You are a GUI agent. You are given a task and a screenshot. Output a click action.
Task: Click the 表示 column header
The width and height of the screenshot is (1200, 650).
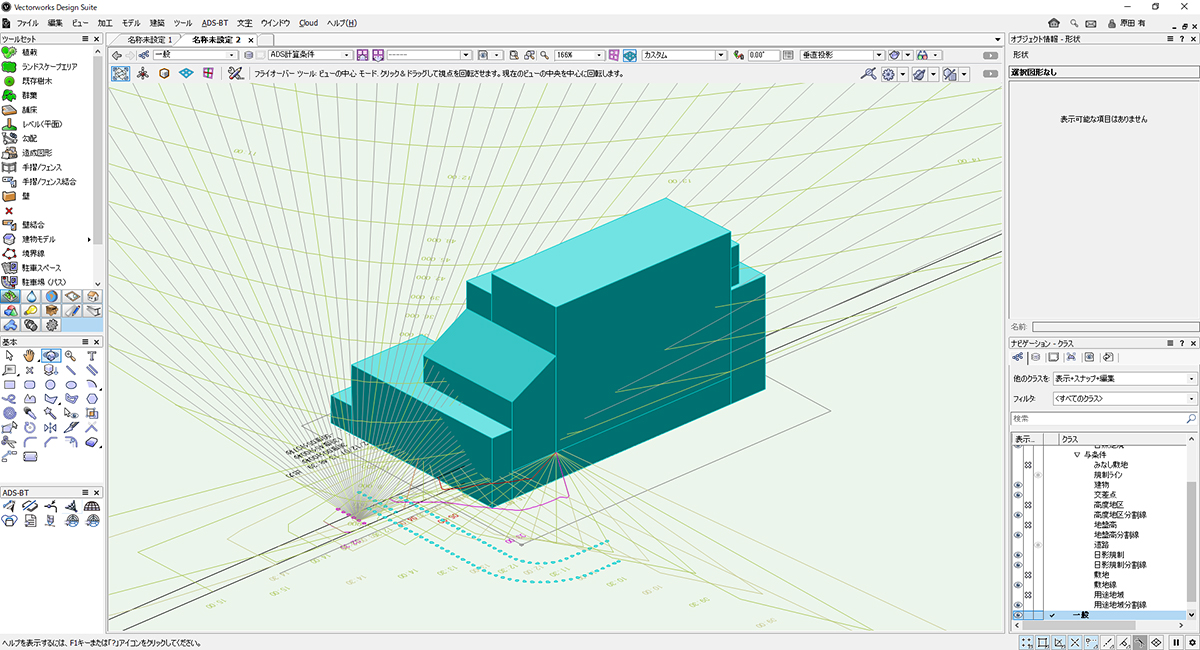click(x=1024, y=439)
